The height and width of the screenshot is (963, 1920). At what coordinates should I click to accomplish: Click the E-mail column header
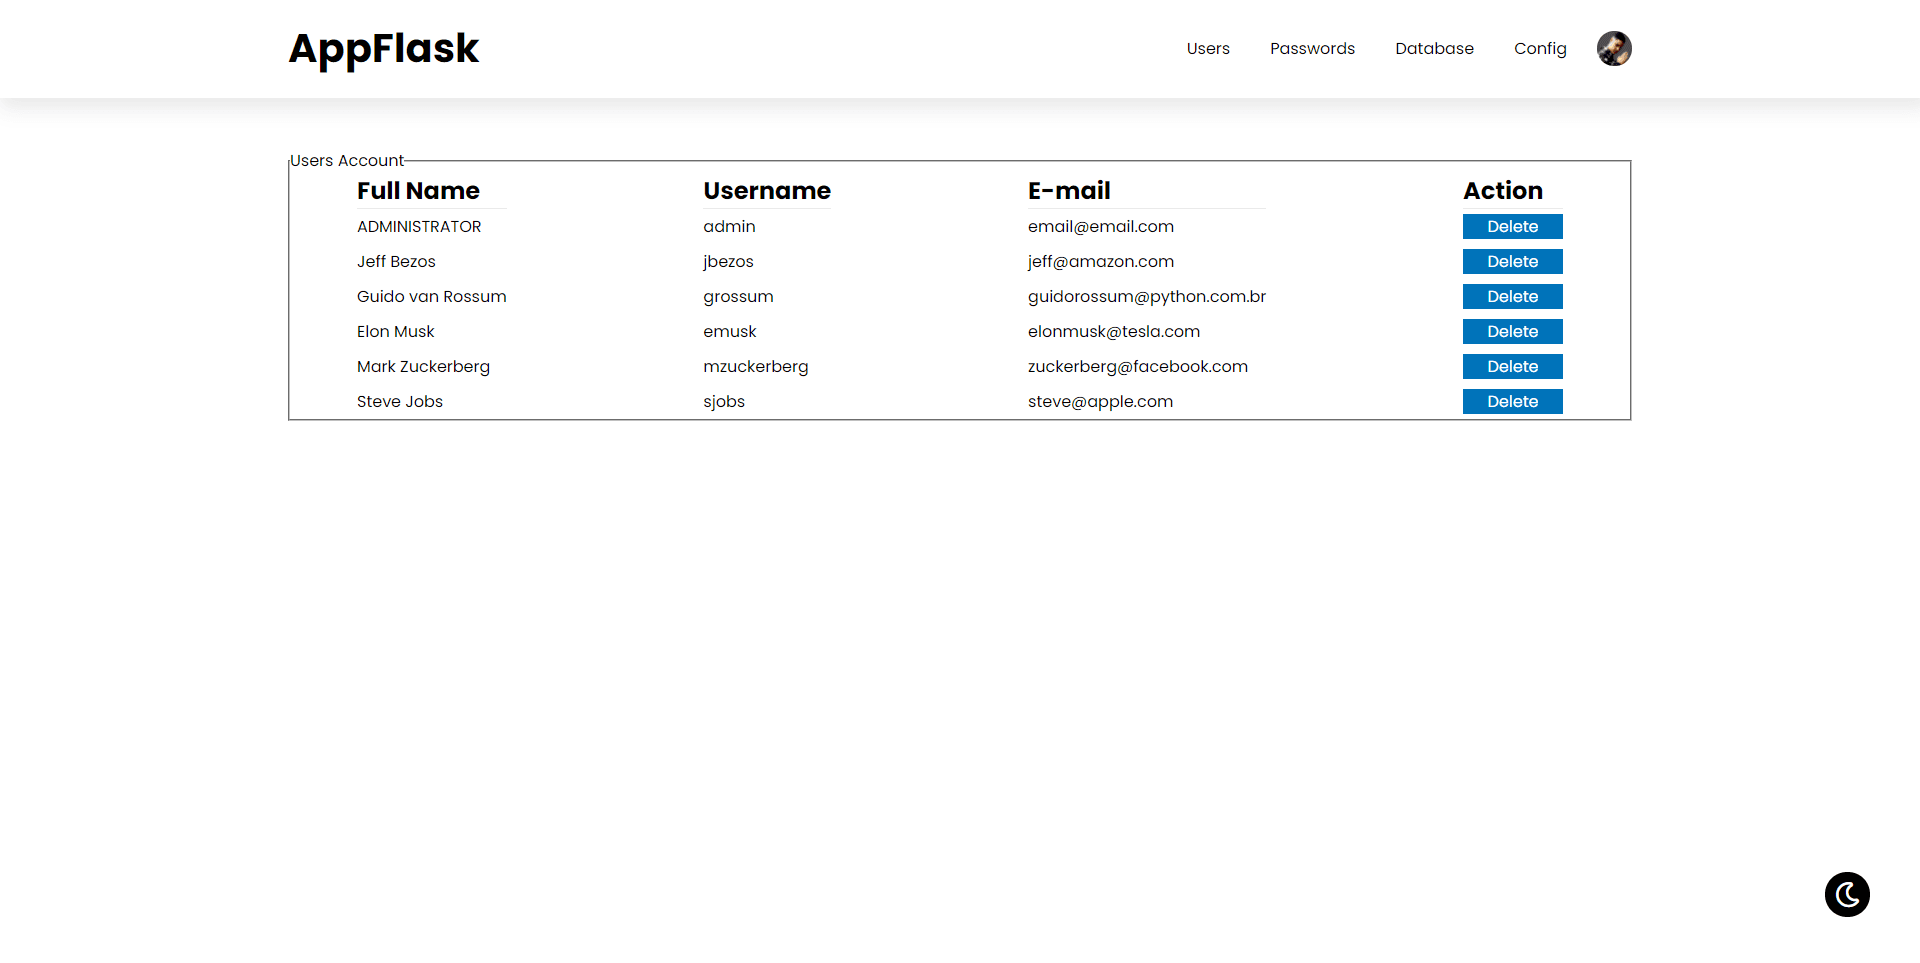(x=1069, y=190)
